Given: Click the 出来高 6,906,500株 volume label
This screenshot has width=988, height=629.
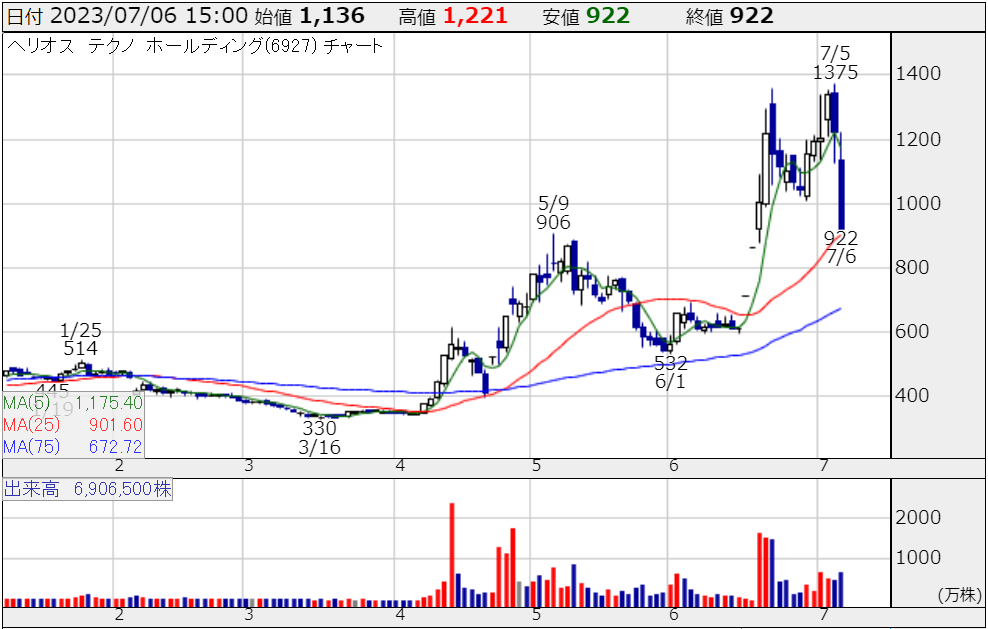Looking at the screenshot, I should click(x=88, y=490).
